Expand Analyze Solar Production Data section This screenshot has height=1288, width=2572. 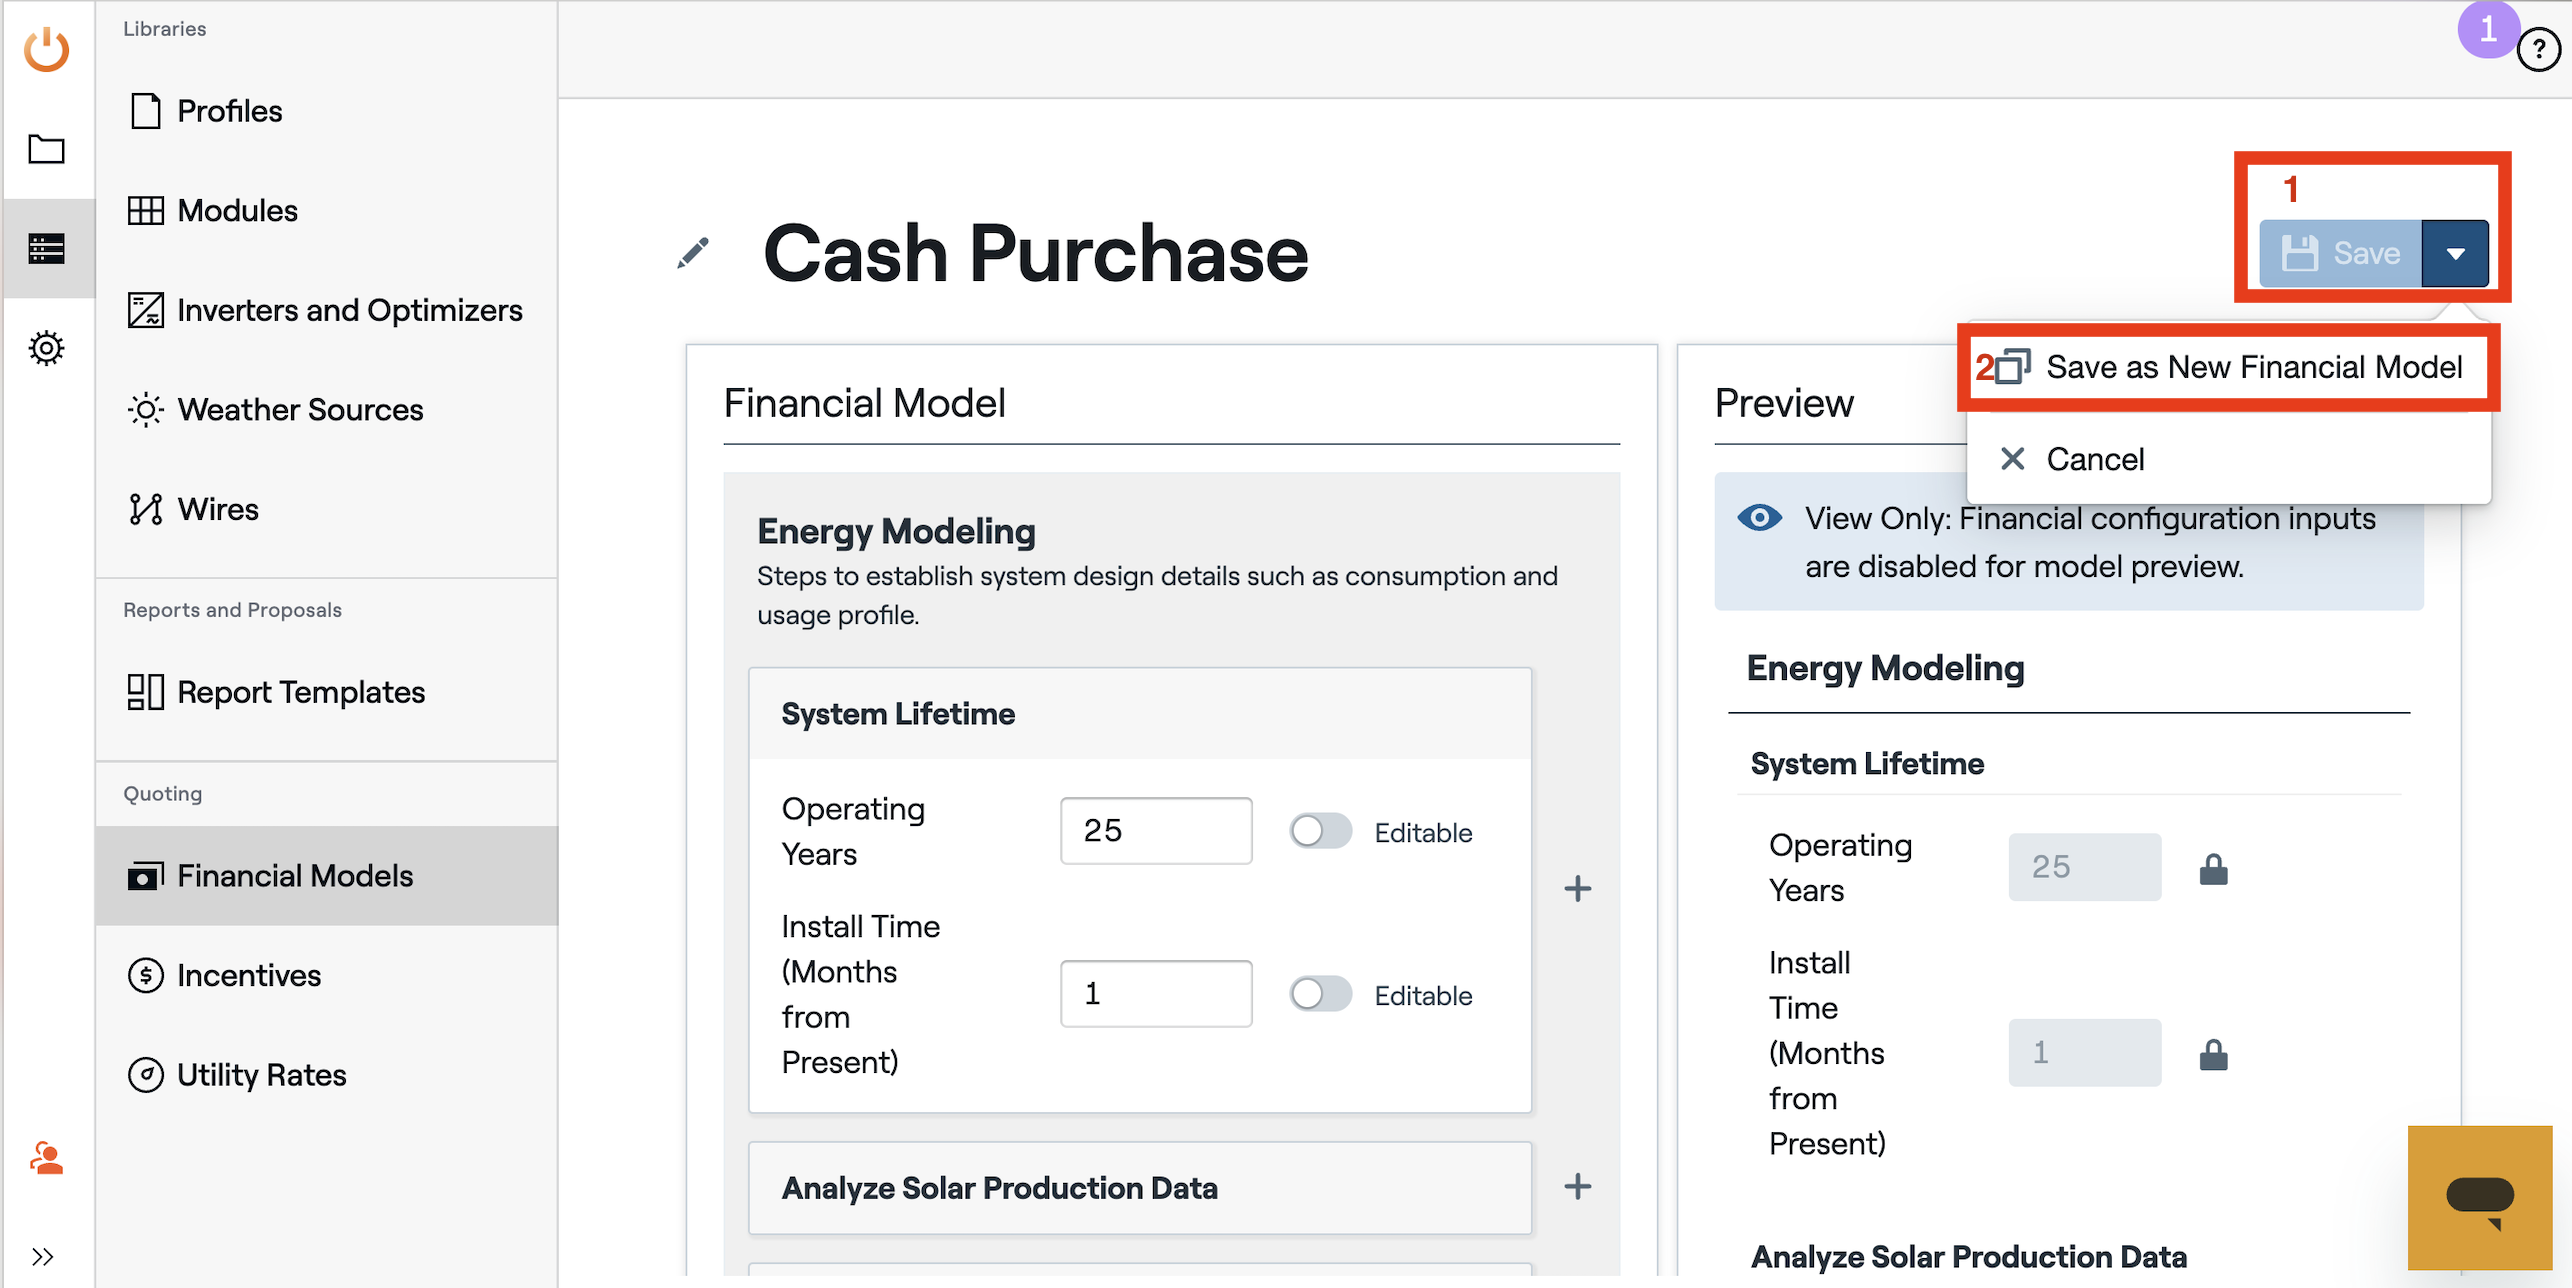tap(1577, 1187)
